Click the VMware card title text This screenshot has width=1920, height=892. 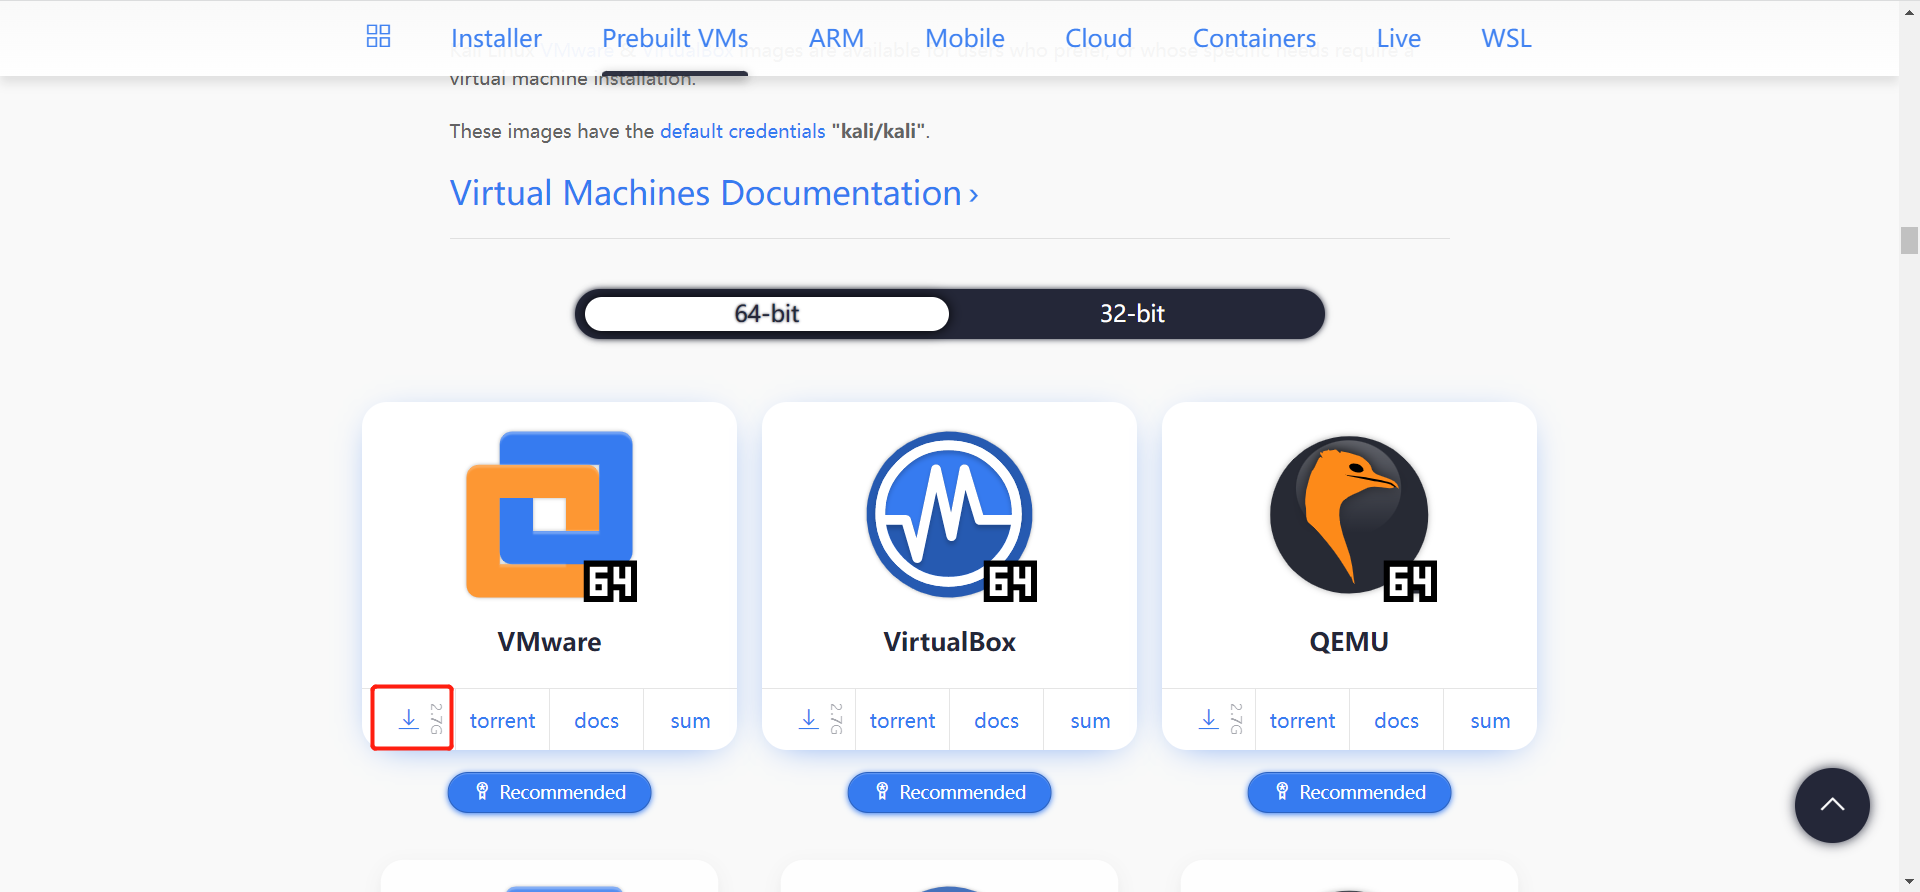550,642
